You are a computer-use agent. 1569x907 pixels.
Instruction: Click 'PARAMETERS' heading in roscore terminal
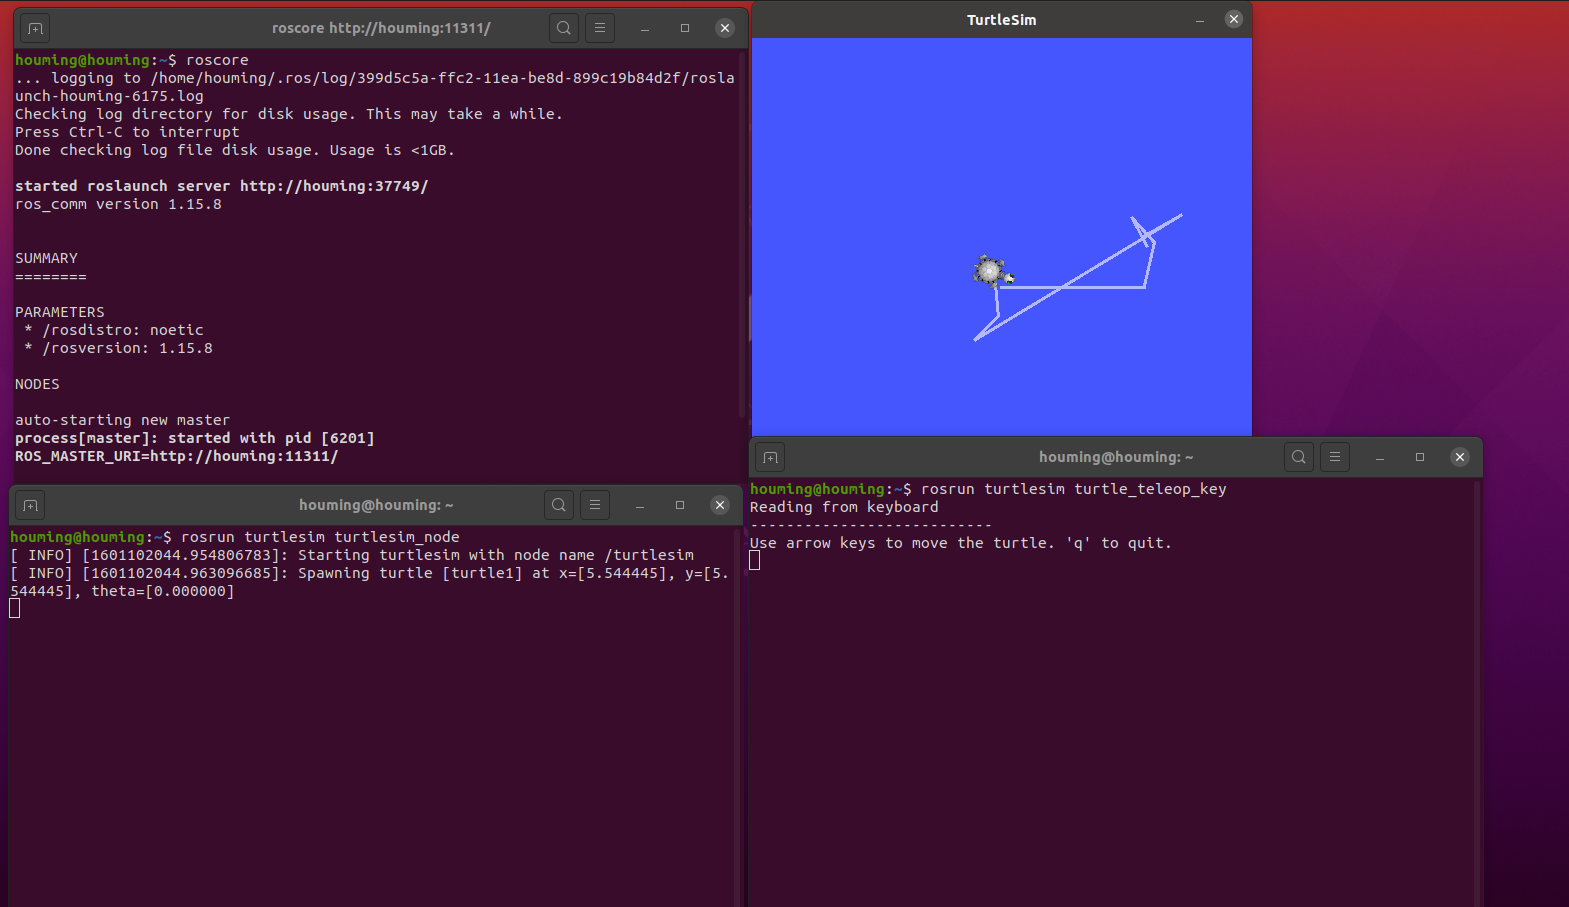click(x=60, y=312)
